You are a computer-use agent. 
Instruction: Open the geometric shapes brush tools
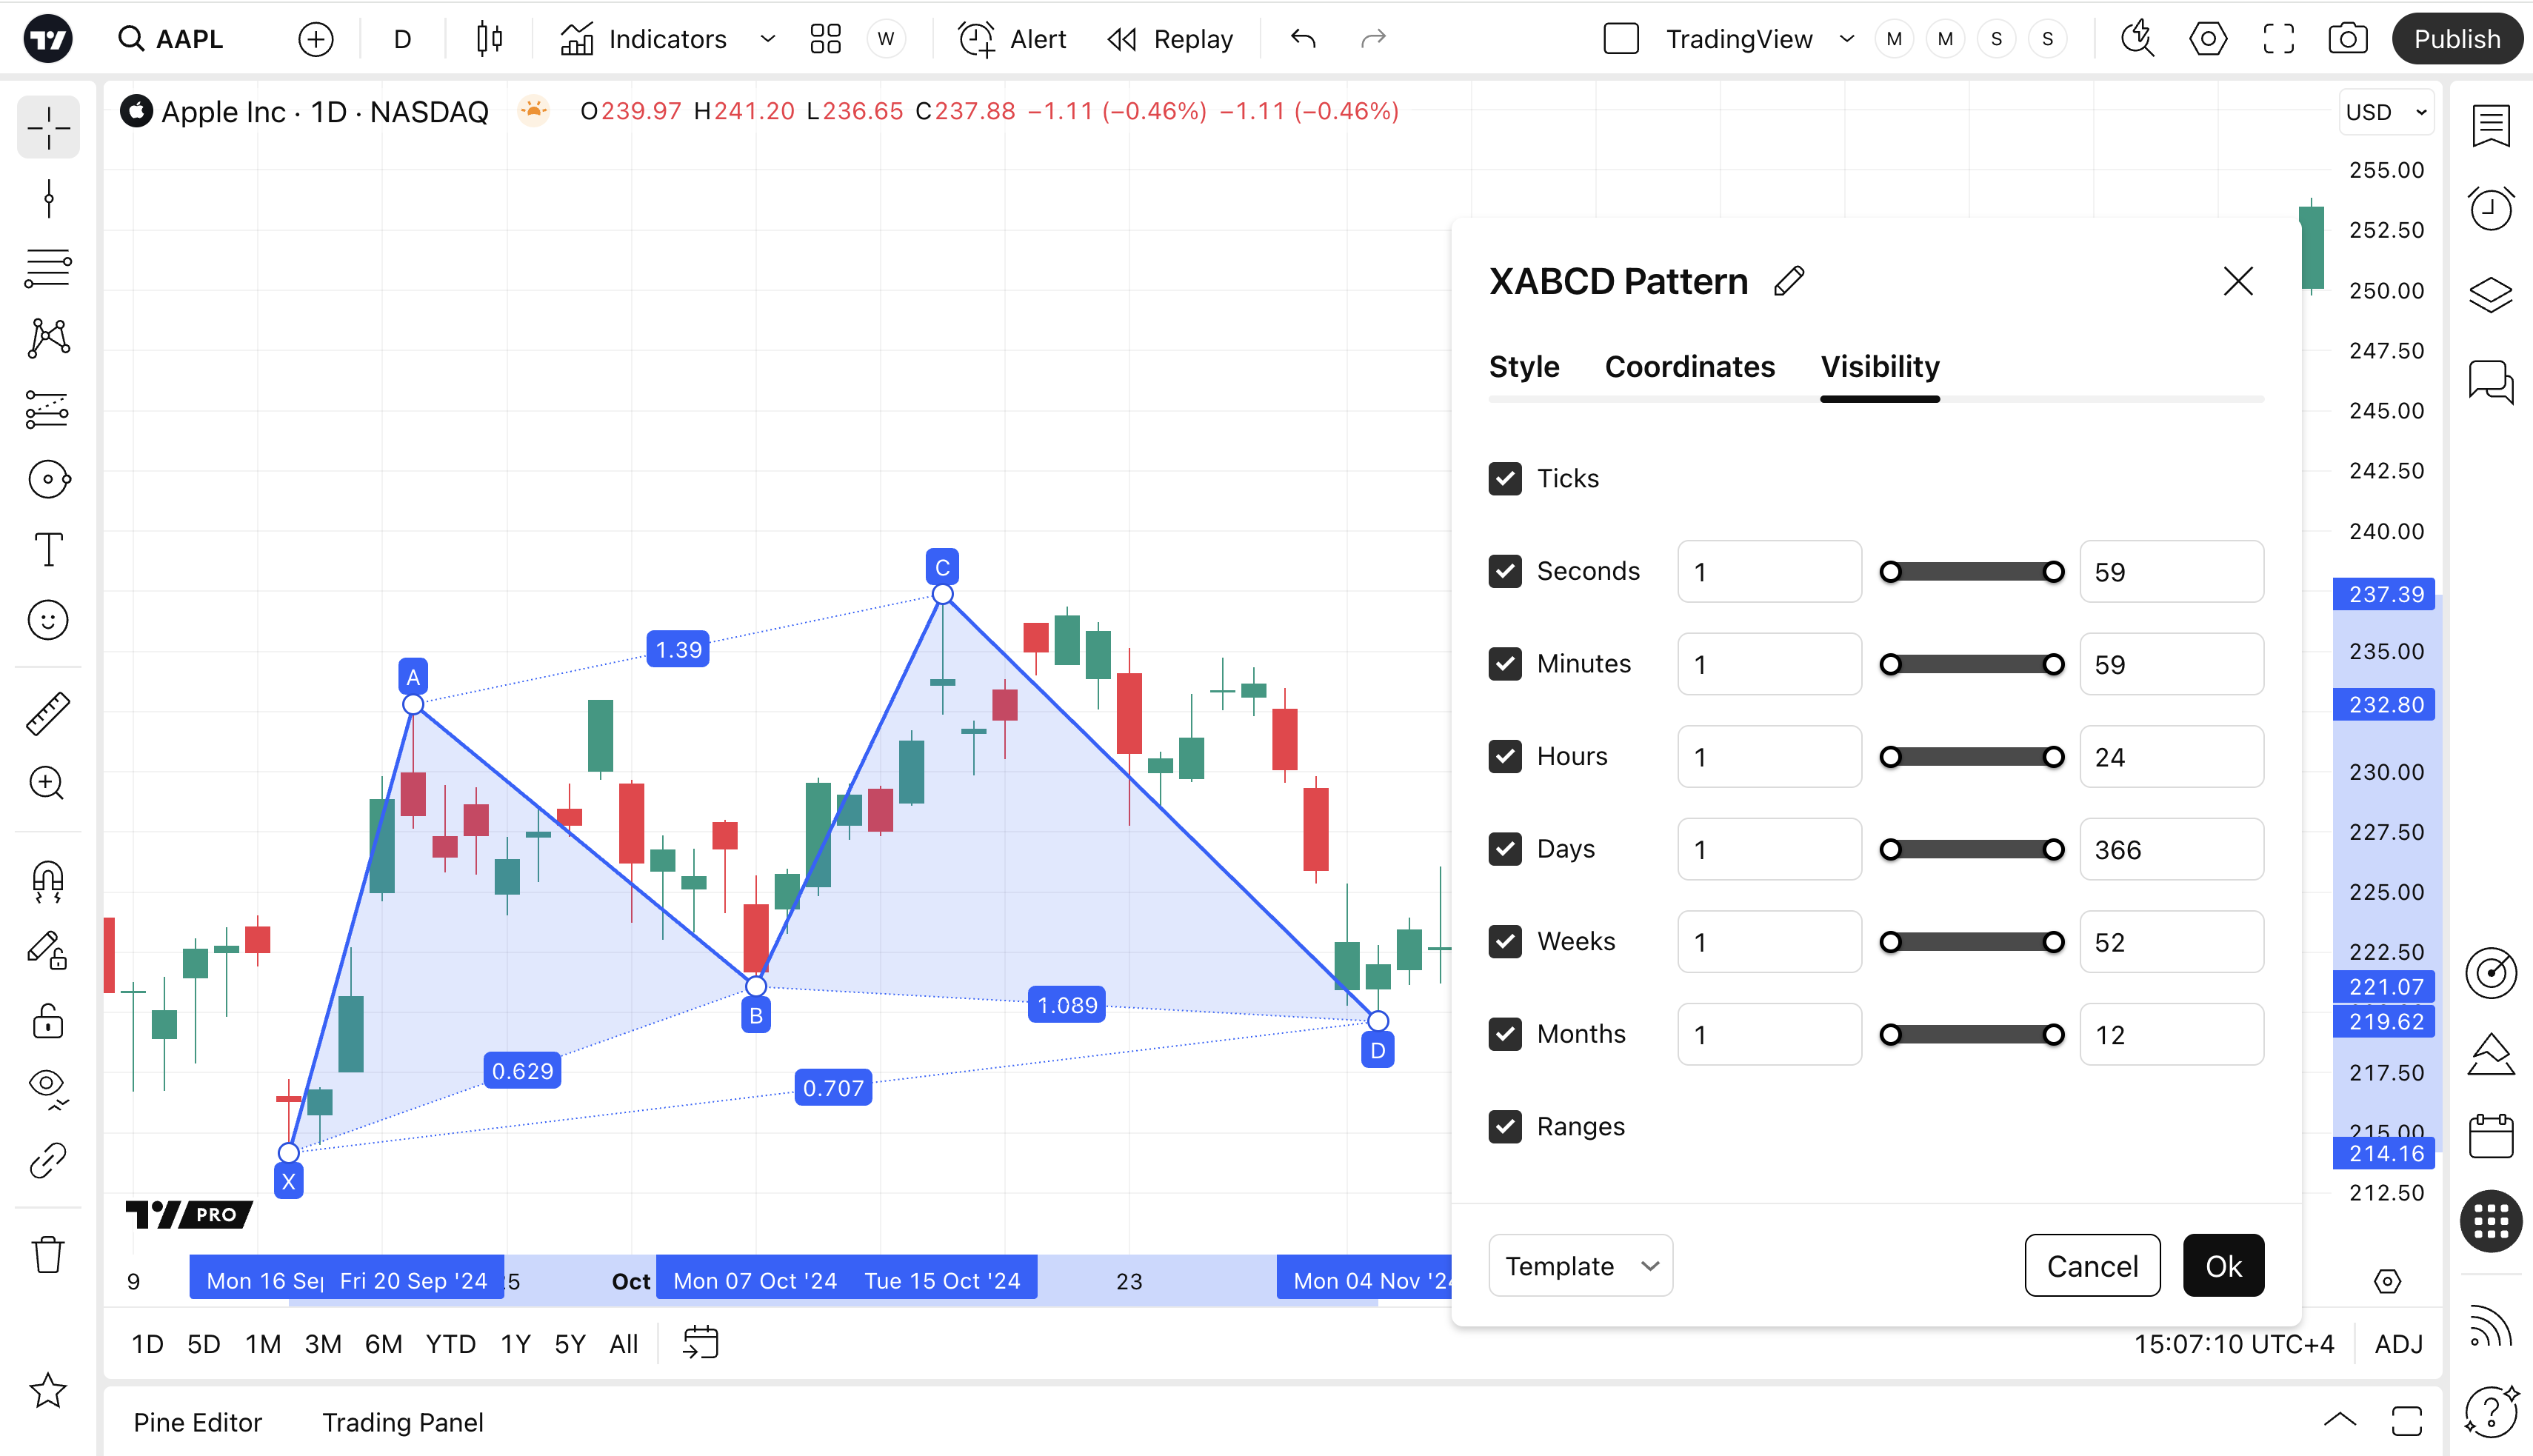pyautogui.click(x=48, y=479)
